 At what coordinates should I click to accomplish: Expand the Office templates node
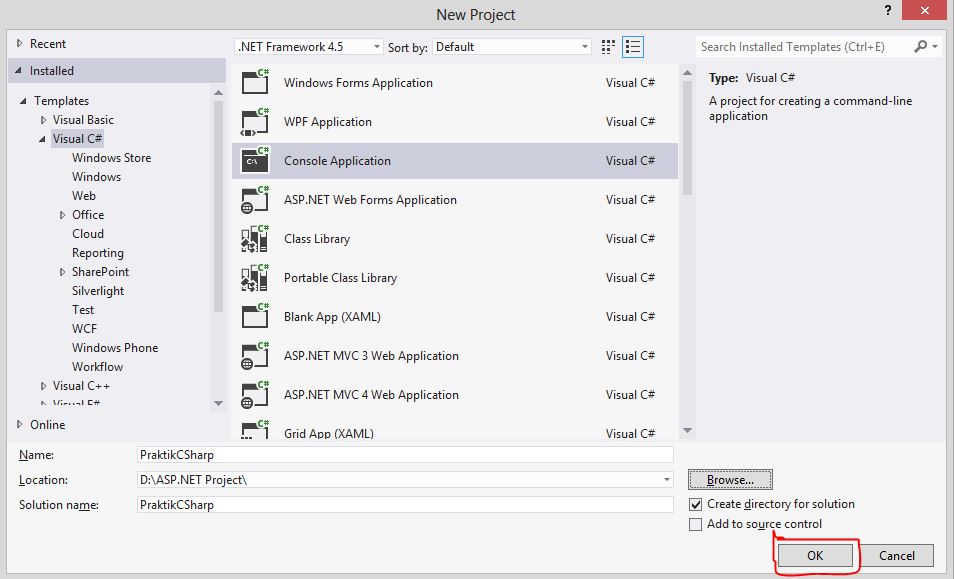[63, 214]
